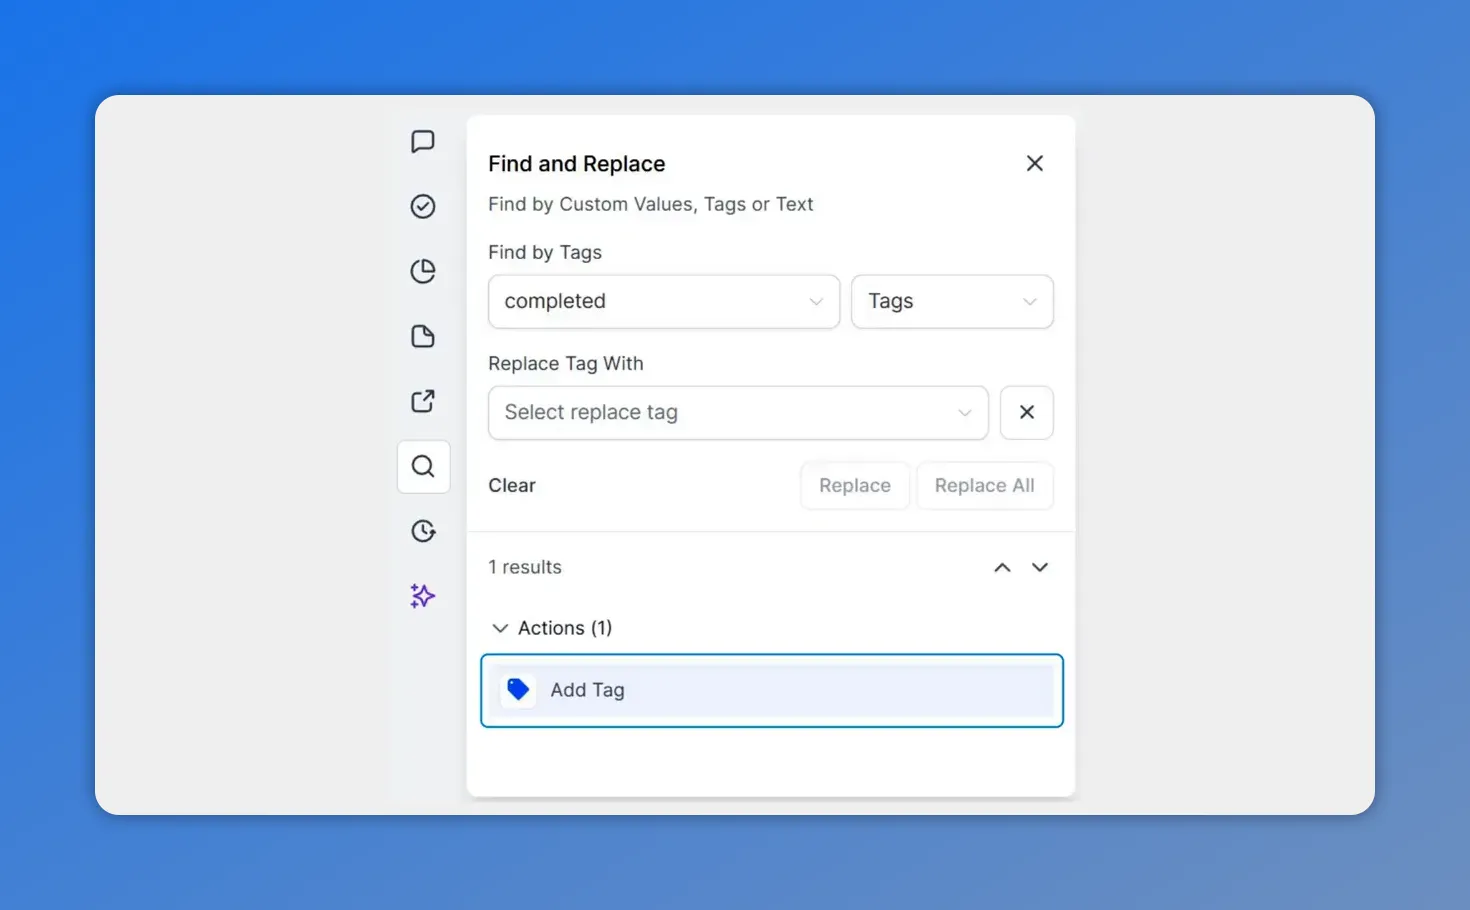Click the up arrow to go to previous result

1002,567
